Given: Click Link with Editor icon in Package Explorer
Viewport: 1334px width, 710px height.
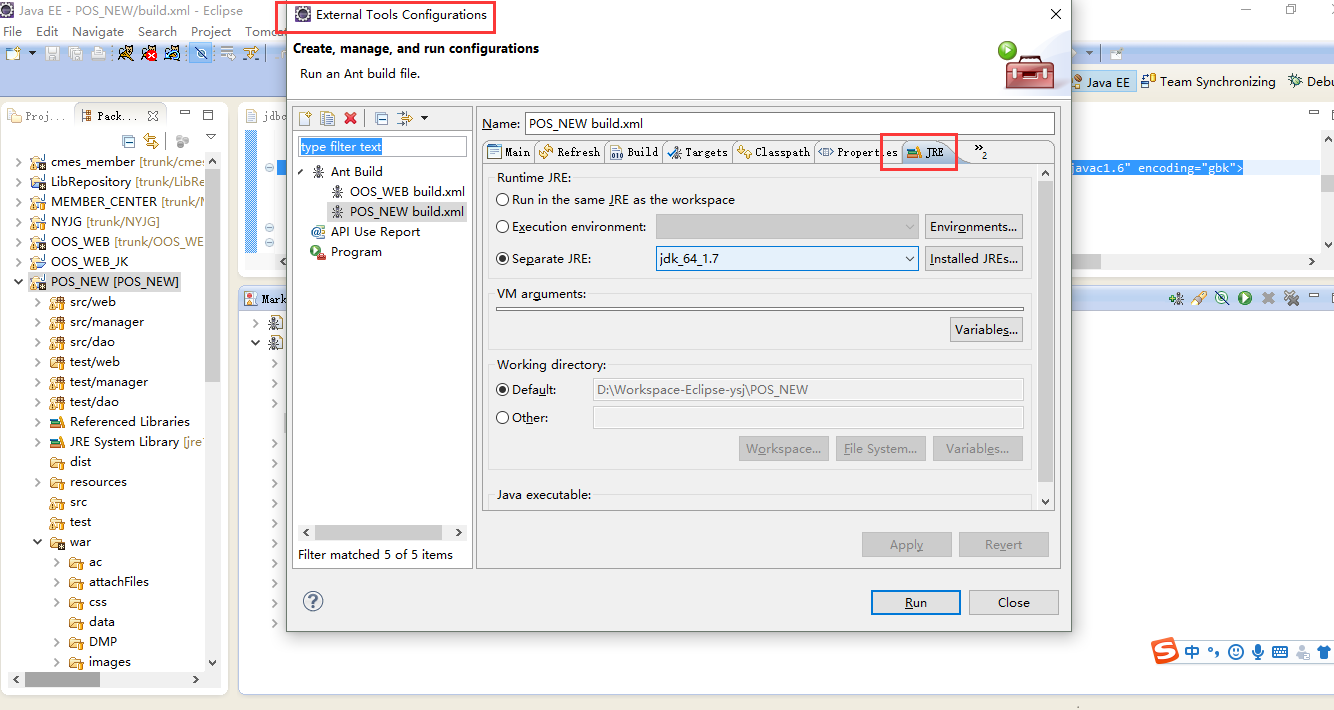Looking at the screenshot, I should click(150, 141).
